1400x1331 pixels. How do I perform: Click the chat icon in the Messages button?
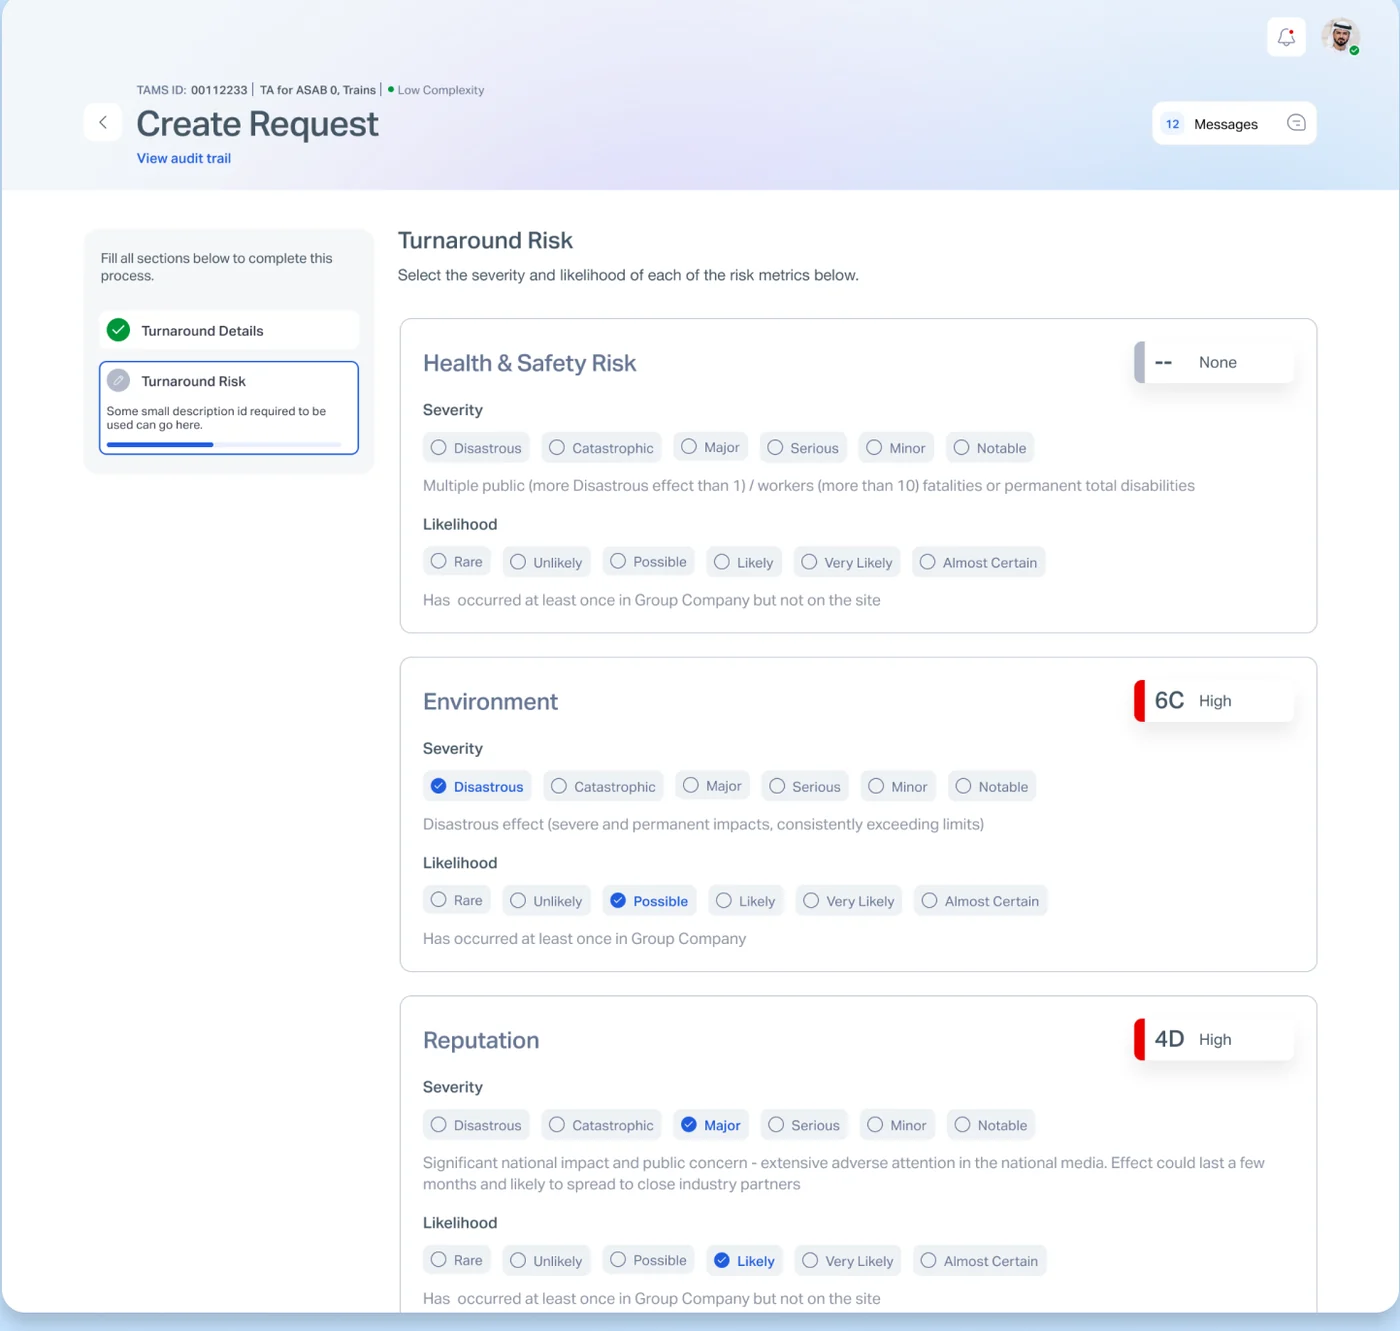pos(1296,123)
